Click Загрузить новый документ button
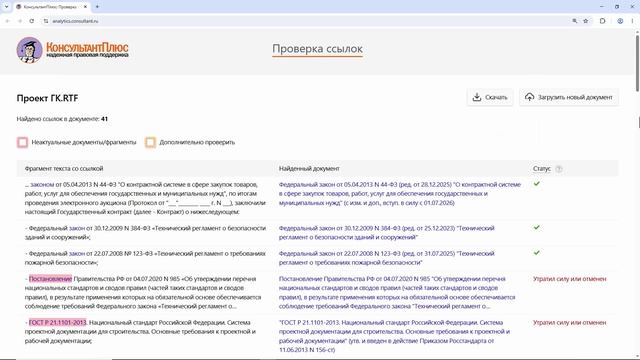 click(569, 97)
